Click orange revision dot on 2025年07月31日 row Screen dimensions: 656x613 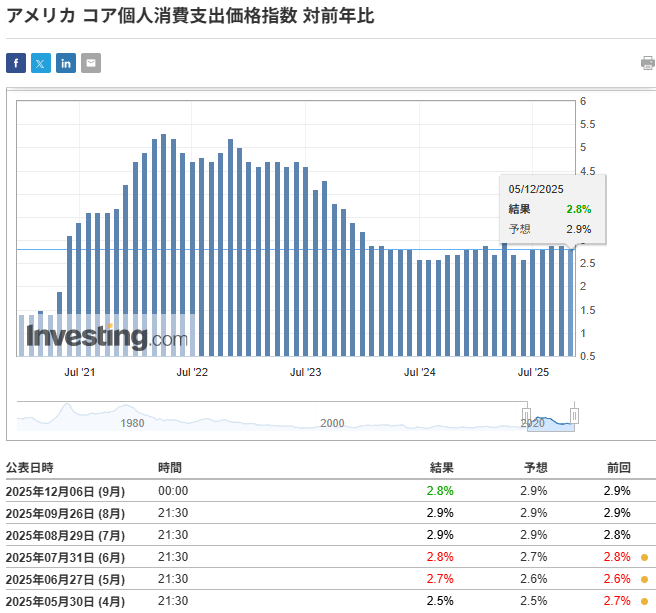coord(645,557)
